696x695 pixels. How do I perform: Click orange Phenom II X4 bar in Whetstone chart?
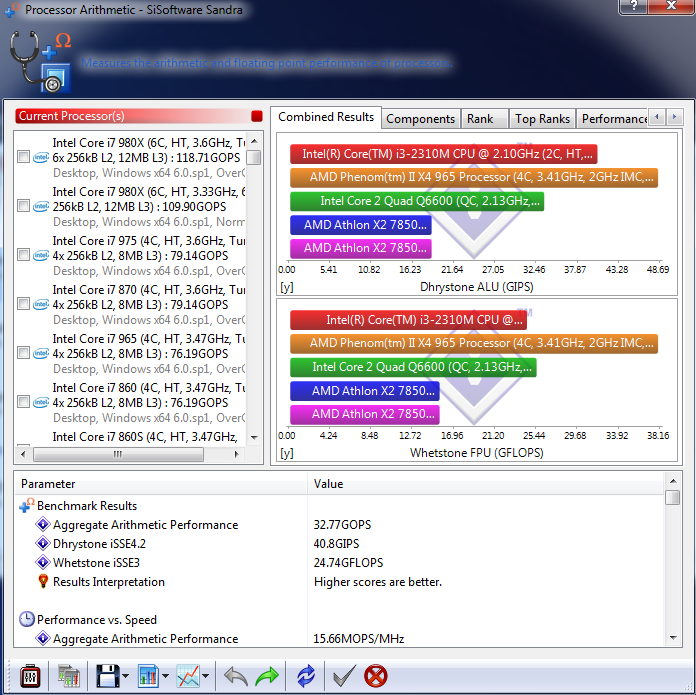click(x=474, y=343)
